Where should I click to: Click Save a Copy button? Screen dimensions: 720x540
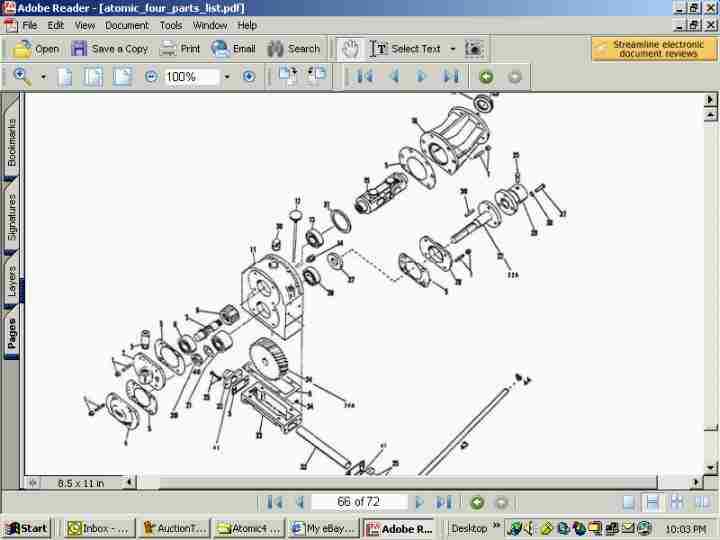pyautogui.click(x=110, y=48)
